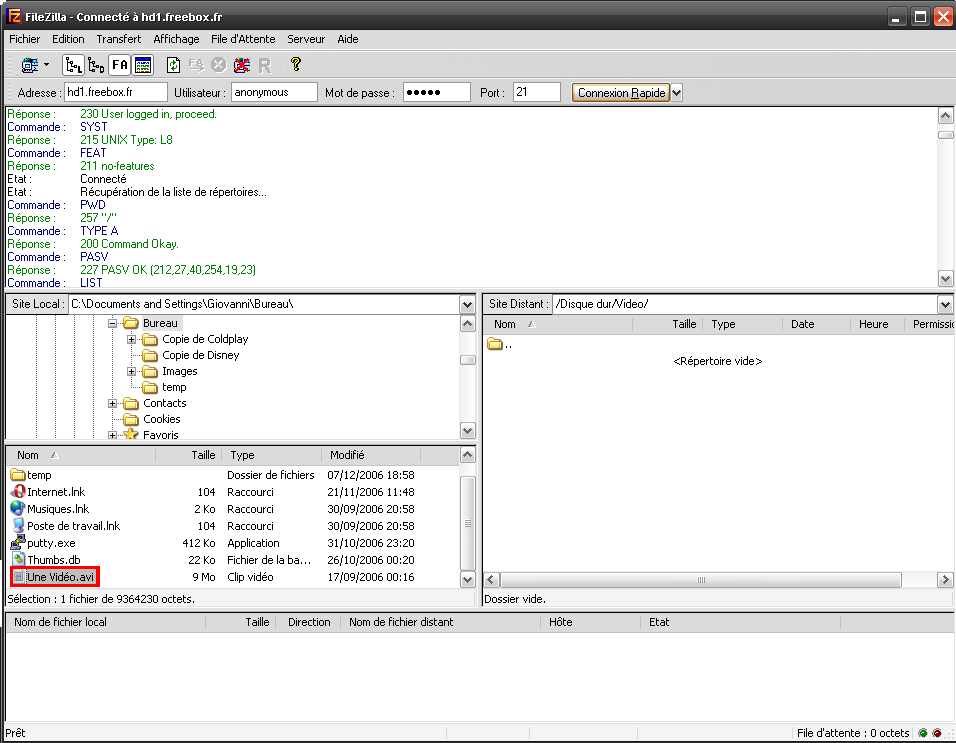Screen dimensions: 956x743
Task: Click local file list scroll down arrow
Action: point(468,580)
